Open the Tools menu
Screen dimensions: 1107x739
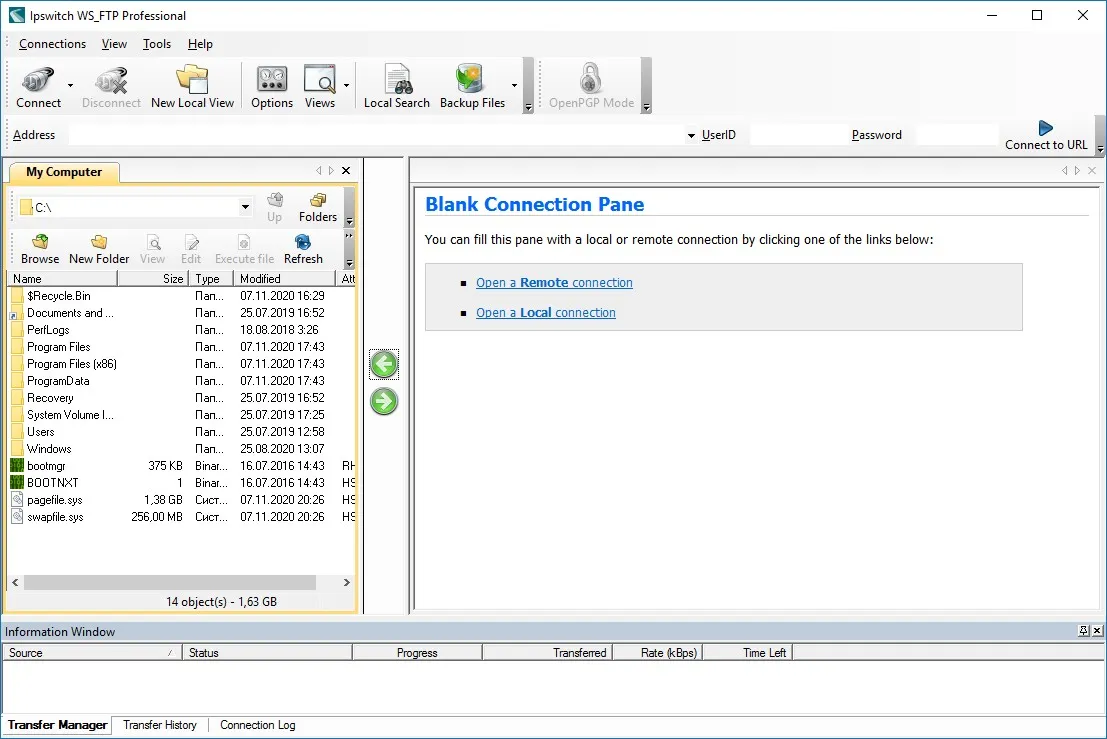point(157,44)
